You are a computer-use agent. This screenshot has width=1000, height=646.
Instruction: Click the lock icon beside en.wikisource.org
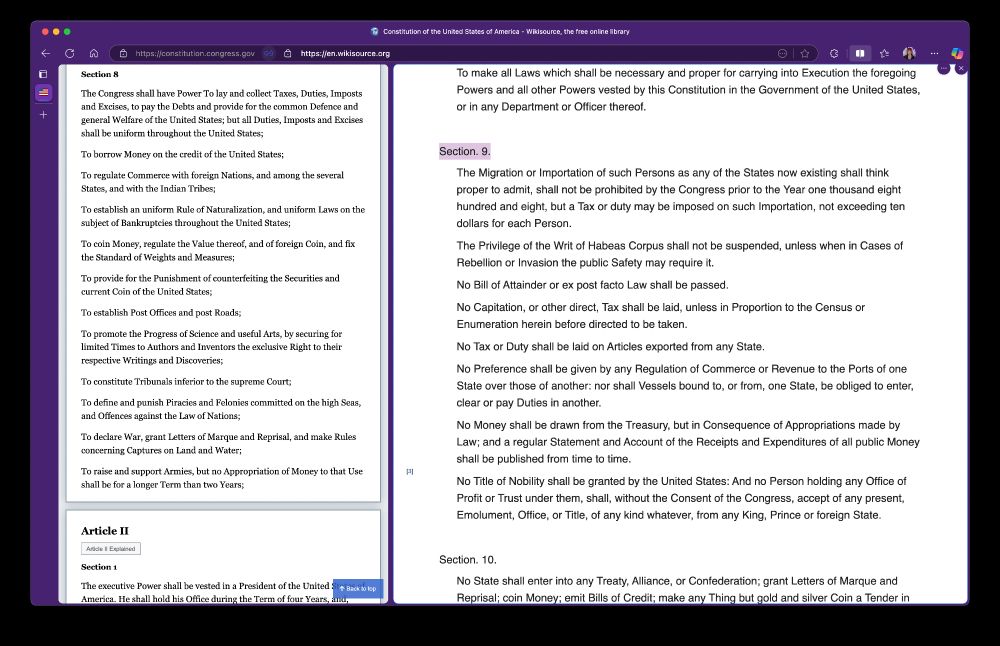tap(288, 54)
